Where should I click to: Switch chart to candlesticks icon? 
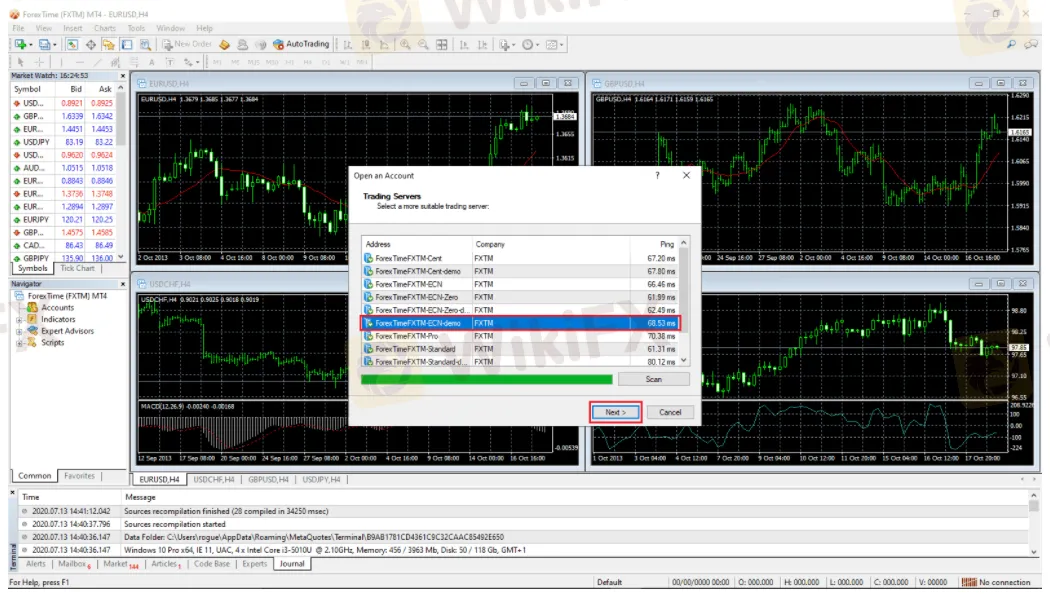tap(366, 44)
